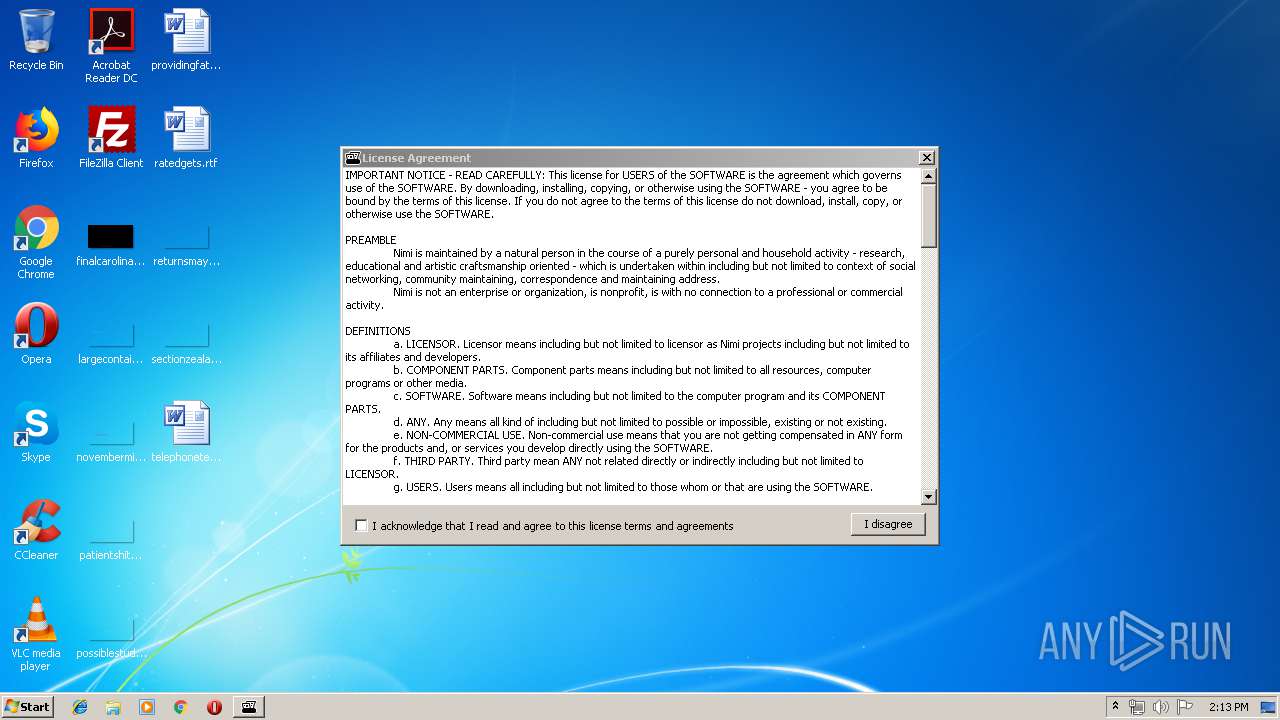Select the patientshit desktop file
1280x720 pixels.
click(x=111, y=539)
